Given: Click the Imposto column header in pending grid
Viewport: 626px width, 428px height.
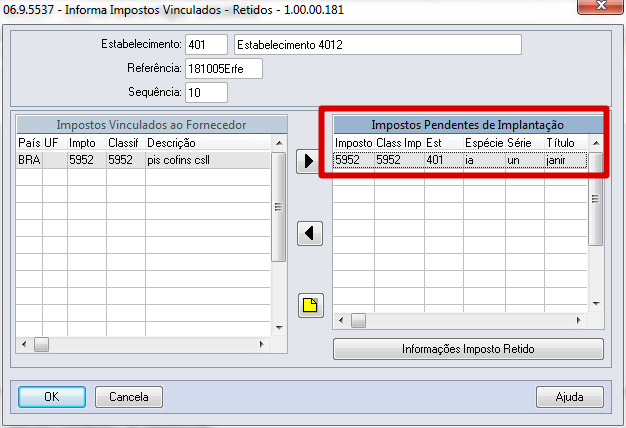Looking at the screenshot, I should [354, 143].
